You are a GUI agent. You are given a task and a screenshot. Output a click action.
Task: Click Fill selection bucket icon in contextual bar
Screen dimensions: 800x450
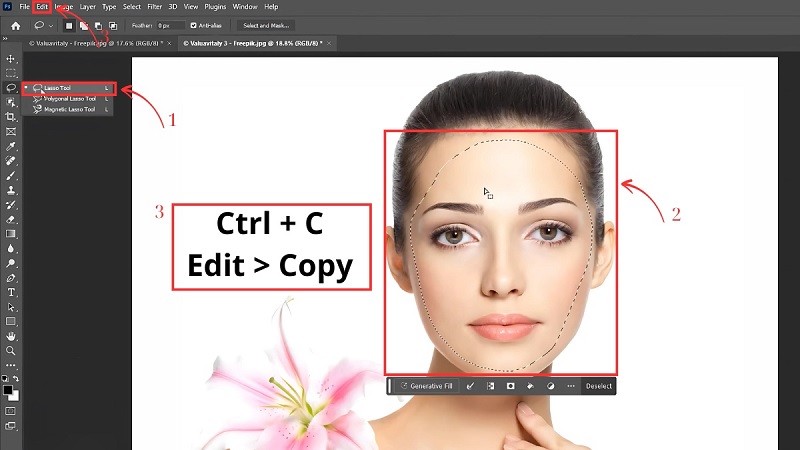[x=531, y=386]
